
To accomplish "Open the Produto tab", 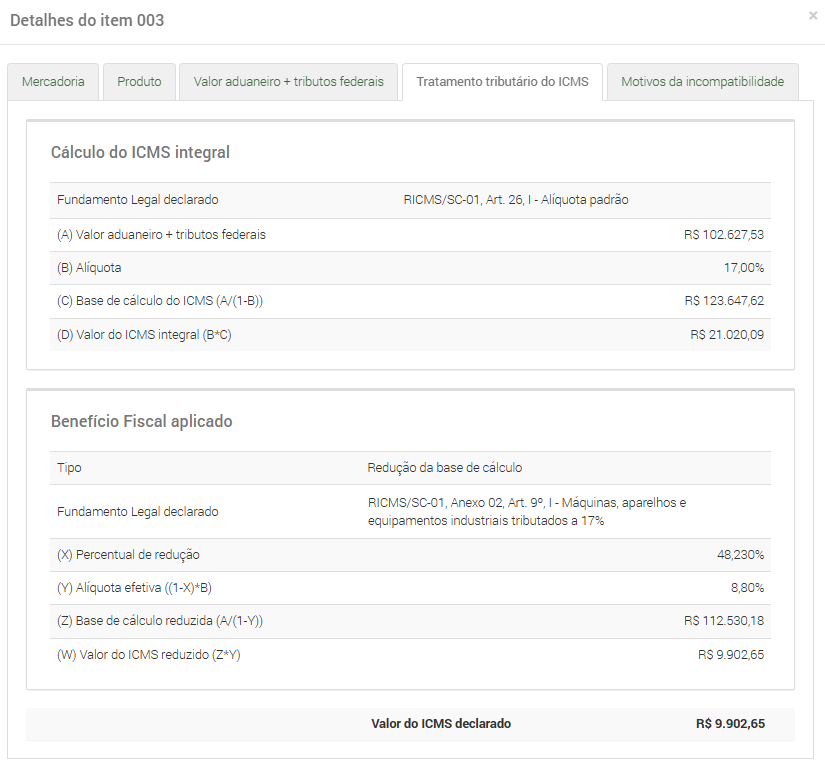I will 139,82.
